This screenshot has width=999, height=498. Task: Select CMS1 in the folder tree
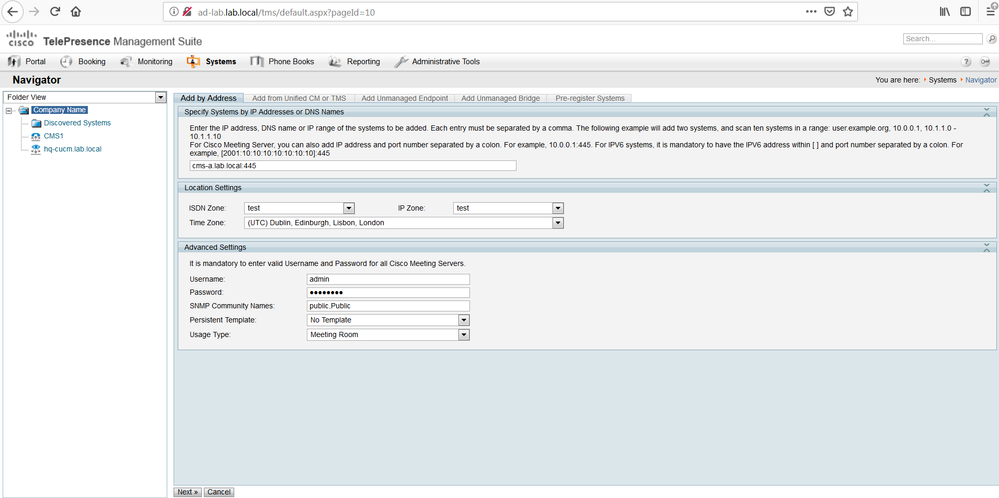click(54, 136)
